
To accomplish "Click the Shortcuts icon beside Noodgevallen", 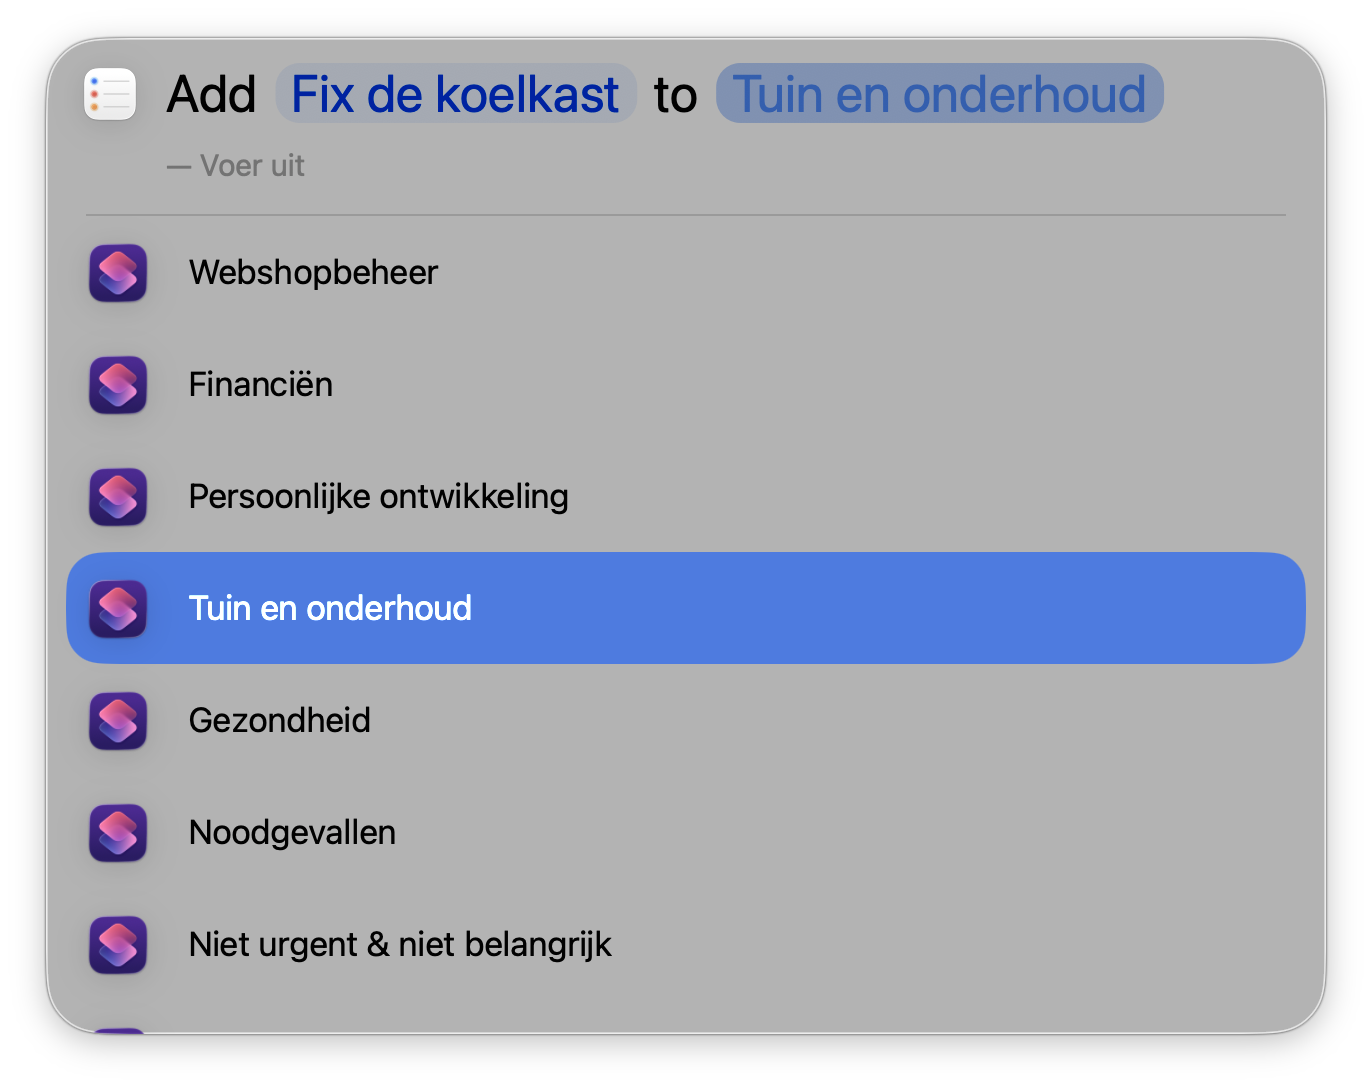I will click(x=118, y=833).
